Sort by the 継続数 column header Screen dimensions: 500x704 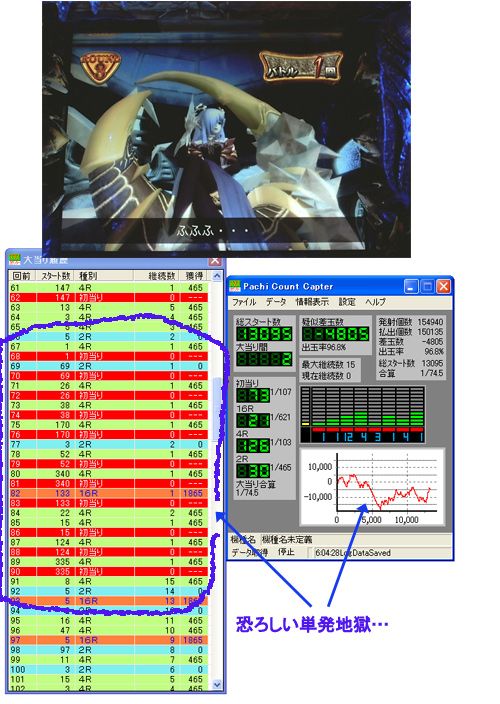157,276
